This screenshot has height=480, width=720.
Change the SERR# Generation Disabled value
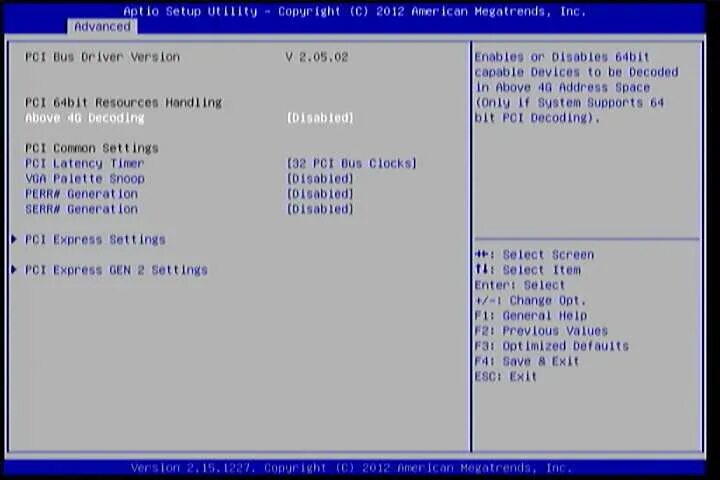(x=320, y=209)
